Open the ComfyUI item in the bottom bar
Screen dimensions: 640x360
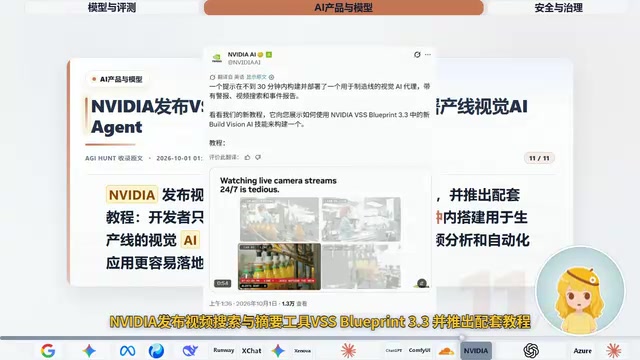[420, 350]
